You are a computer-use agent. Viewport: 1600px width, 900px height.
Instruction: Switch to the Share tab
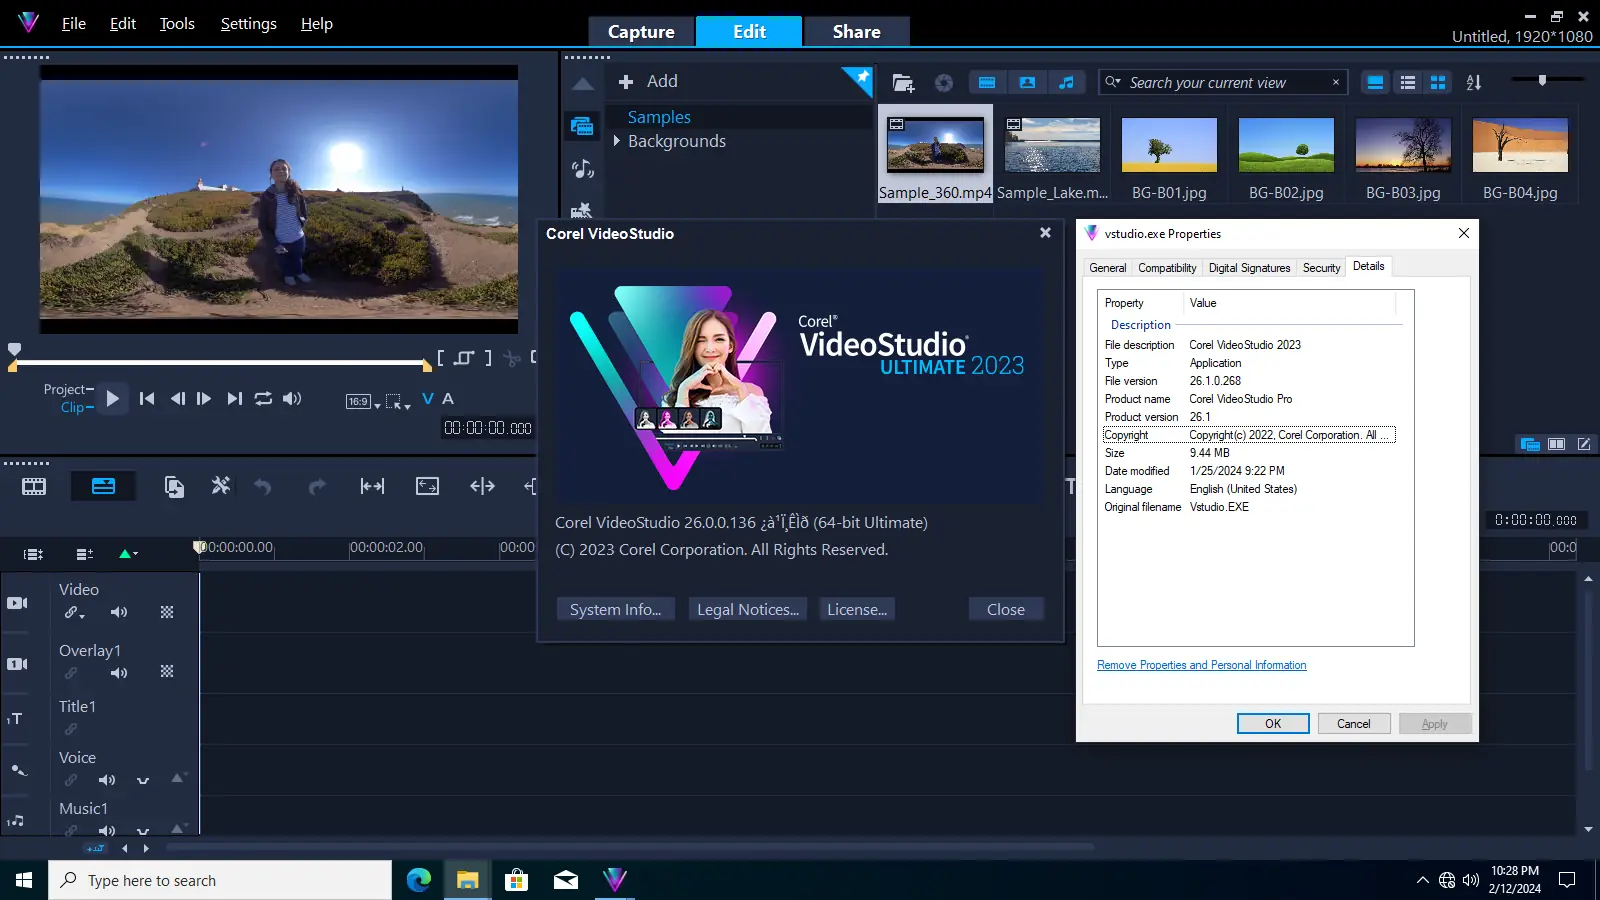point(856,32)
